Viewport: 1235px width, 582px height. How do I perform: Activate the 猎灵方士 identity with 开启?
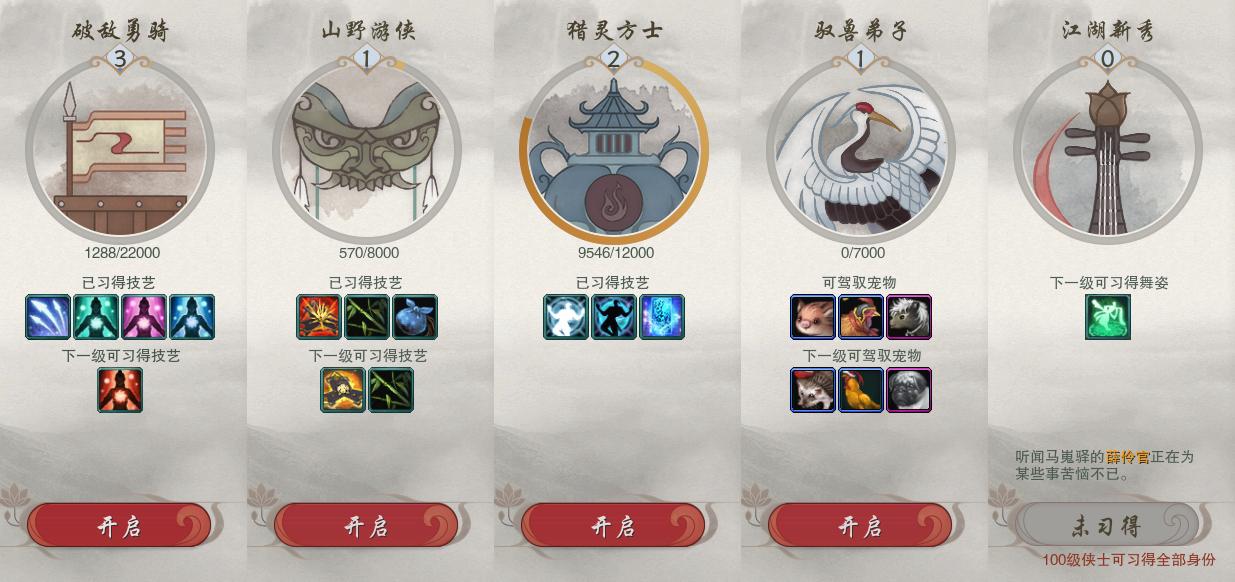613,526
